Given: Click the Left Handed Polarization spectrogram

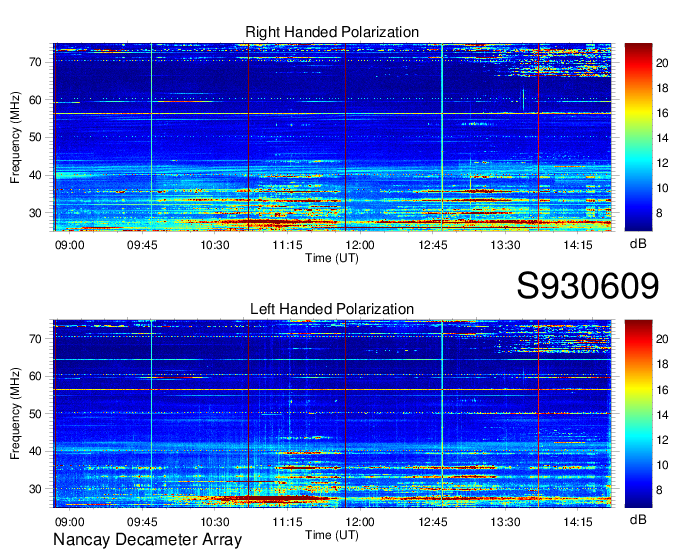Looking at the screenshot, I should [332, 414].
